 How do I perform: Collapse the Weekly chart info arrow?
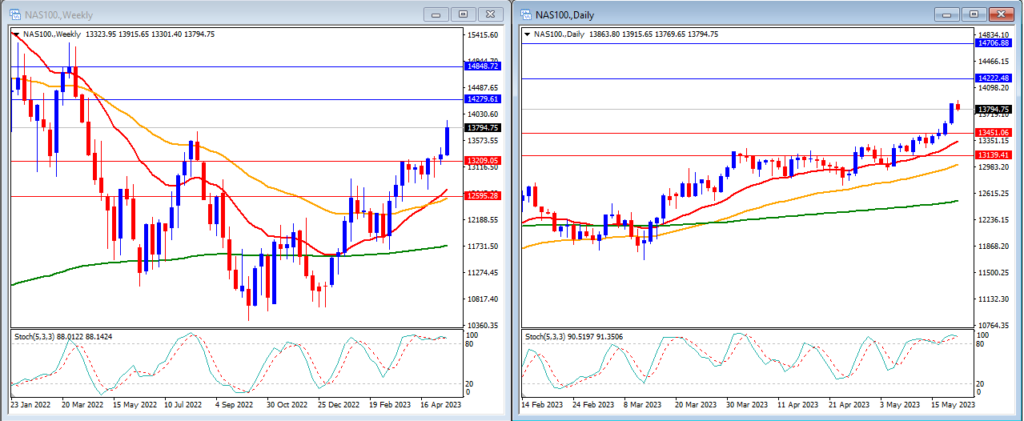[15, 34]
